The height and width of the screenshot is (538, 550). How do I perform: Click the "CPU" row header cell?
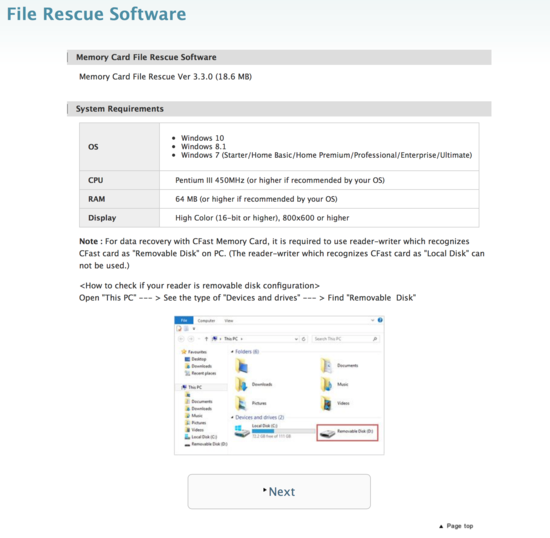click(x=120, y=180)
